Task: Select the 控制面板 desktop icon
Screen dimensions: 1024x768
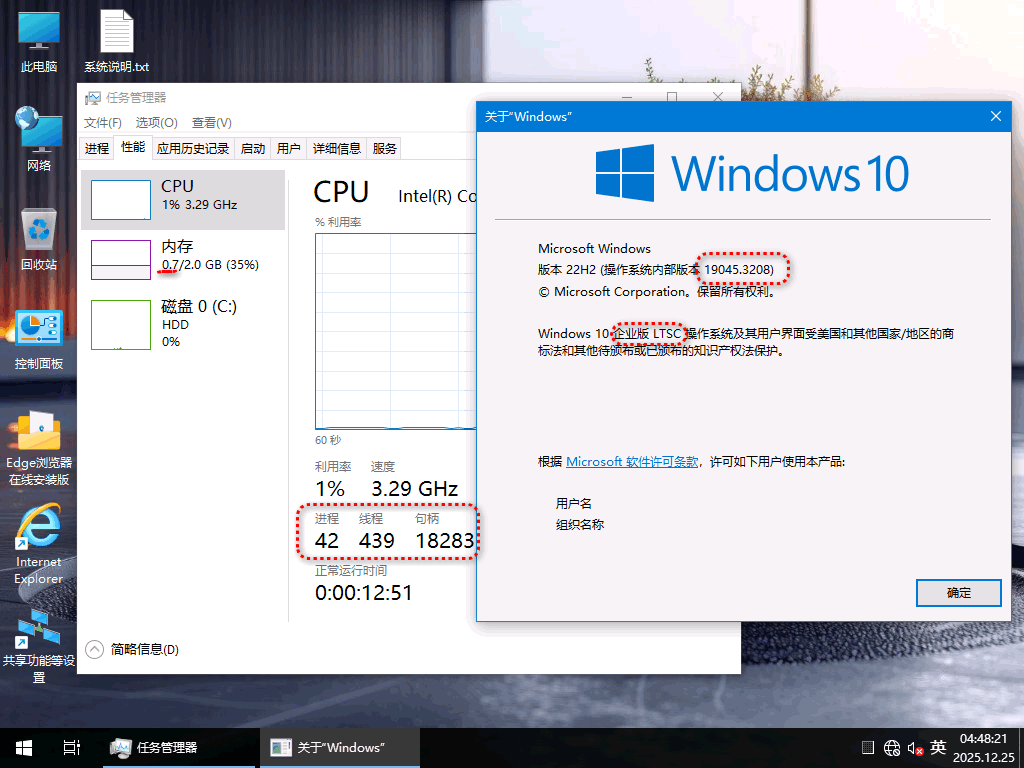Action: coord(39,340)
